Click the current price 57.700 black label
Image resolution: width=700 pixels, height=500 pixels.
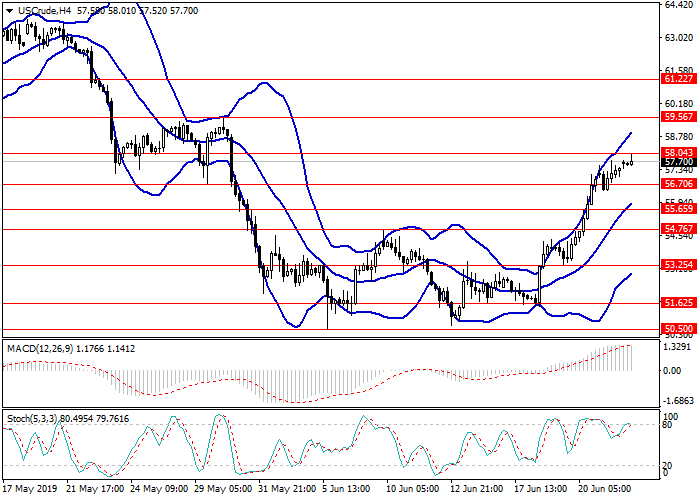(678, 162)
